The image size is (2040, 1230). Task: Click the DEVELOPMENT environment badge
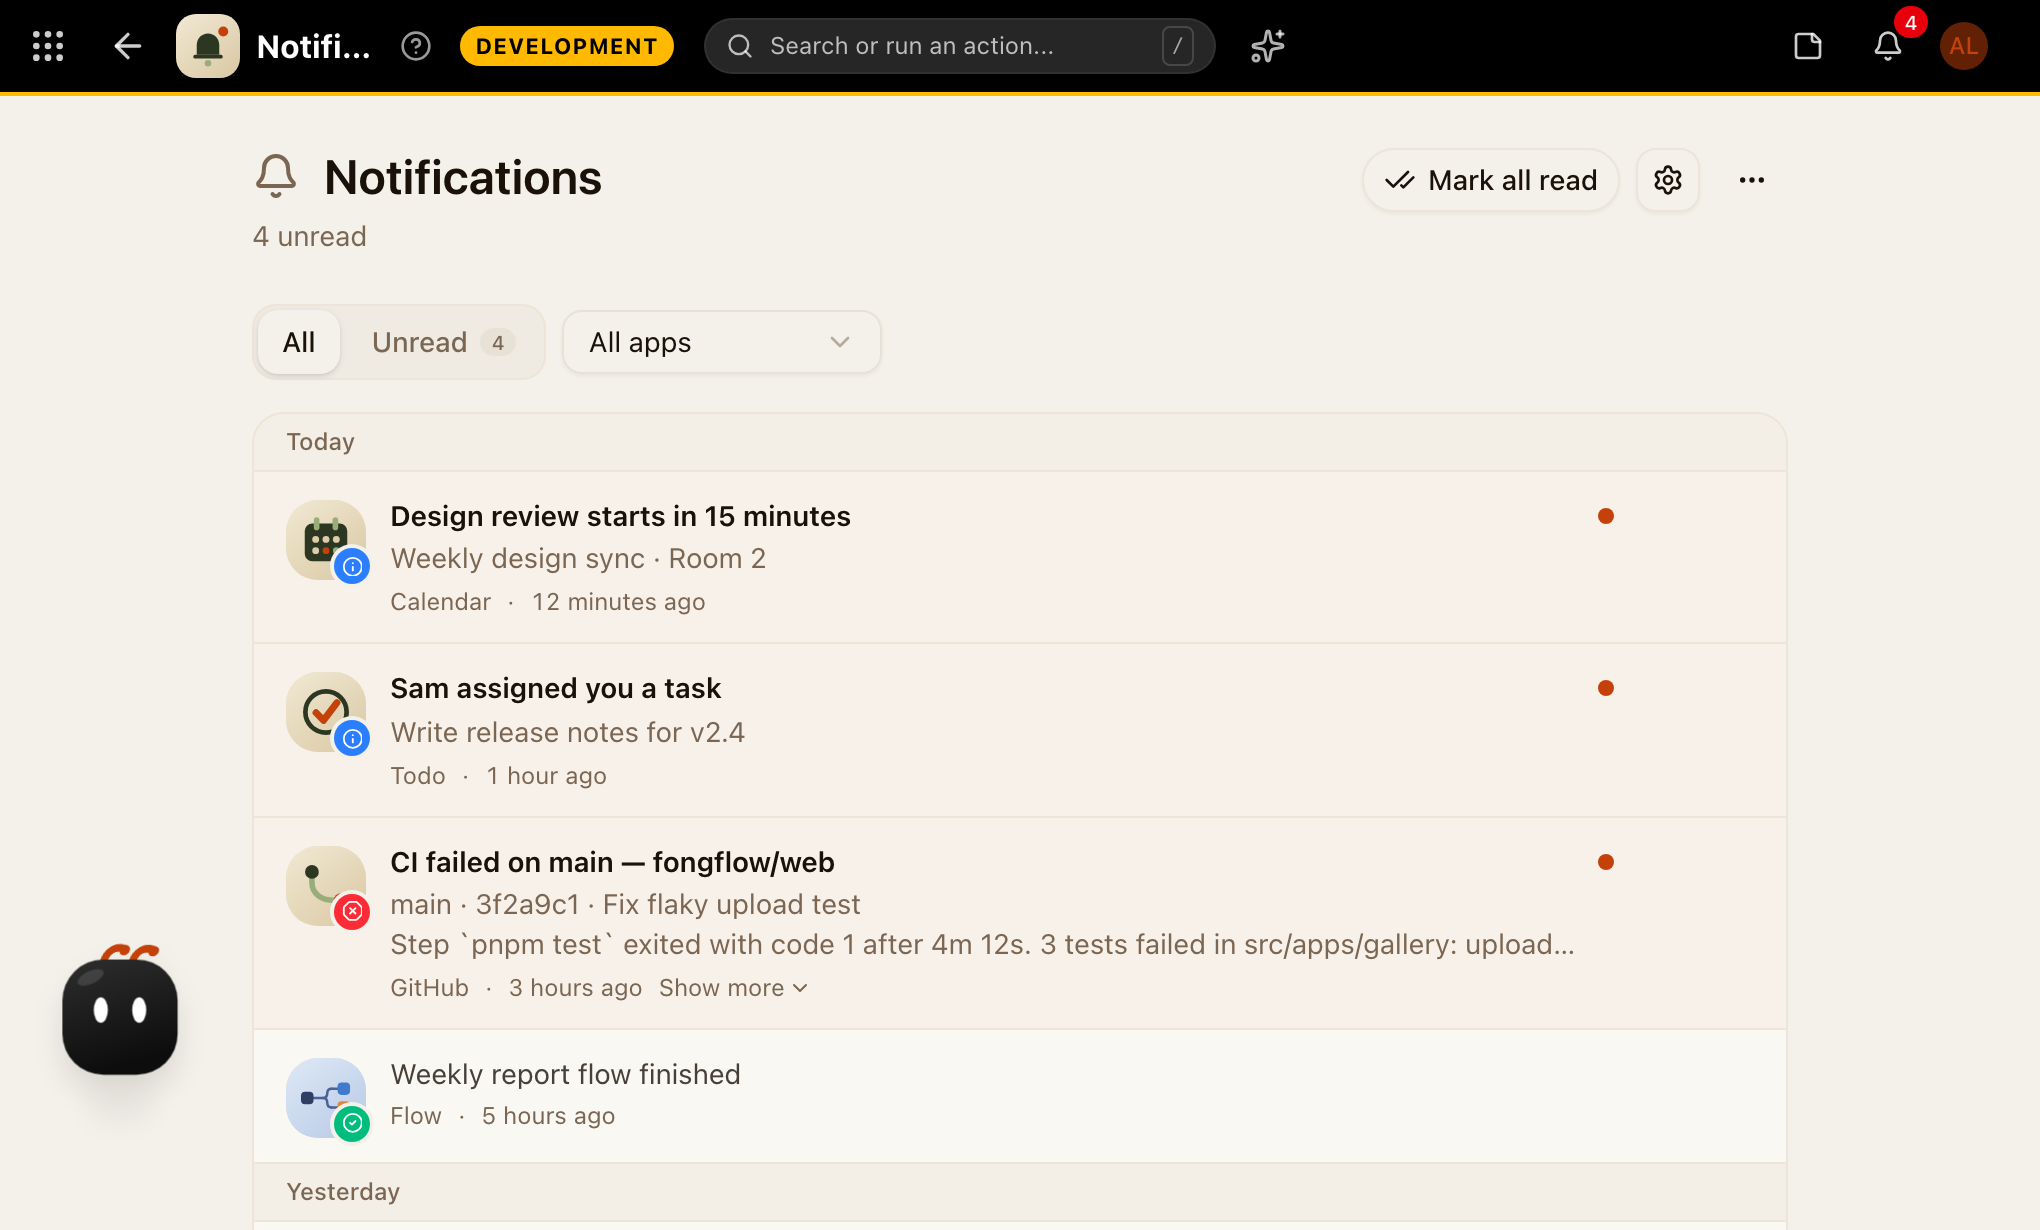(x=567, y=46)
